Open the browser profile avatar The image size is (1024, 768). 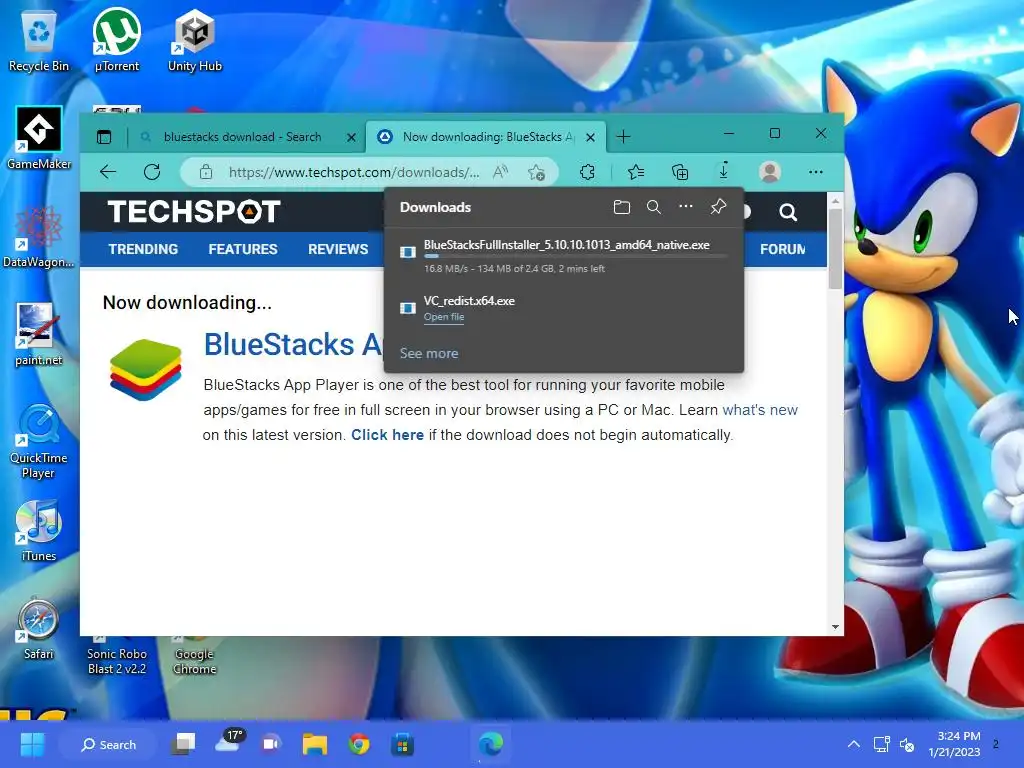point(770,172)
